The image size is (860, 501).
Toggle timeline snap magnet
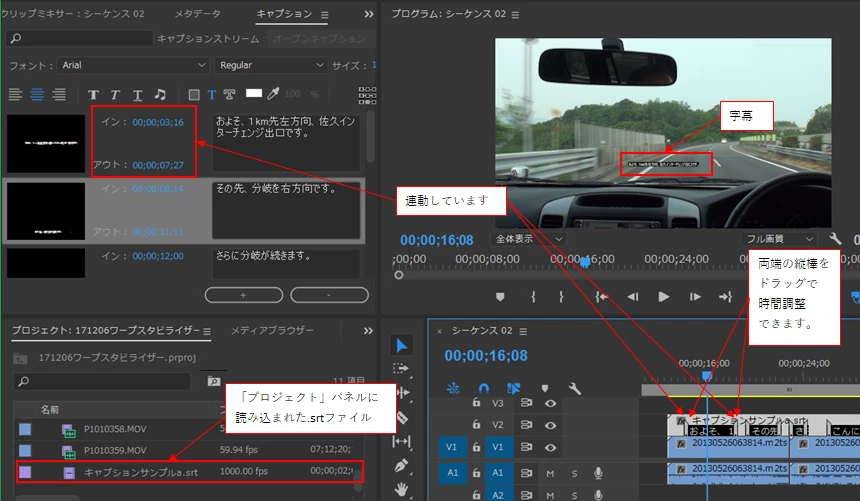(x=483, y=389)
